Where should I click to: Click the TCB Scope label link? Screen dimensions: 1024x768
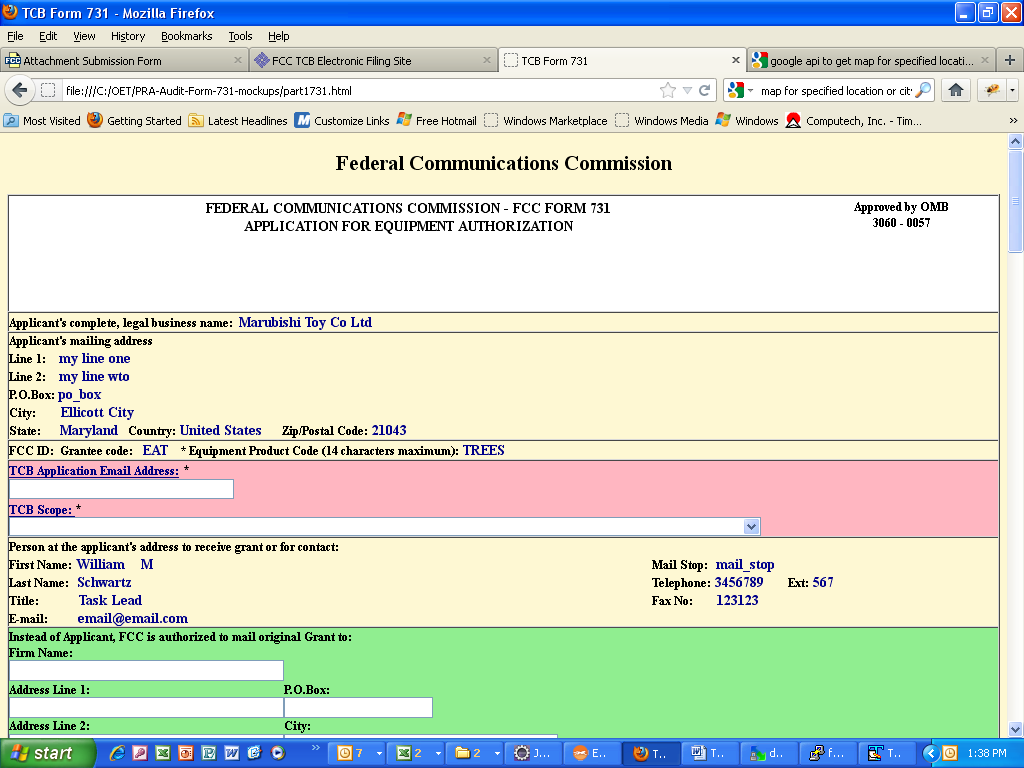(41, 510)
